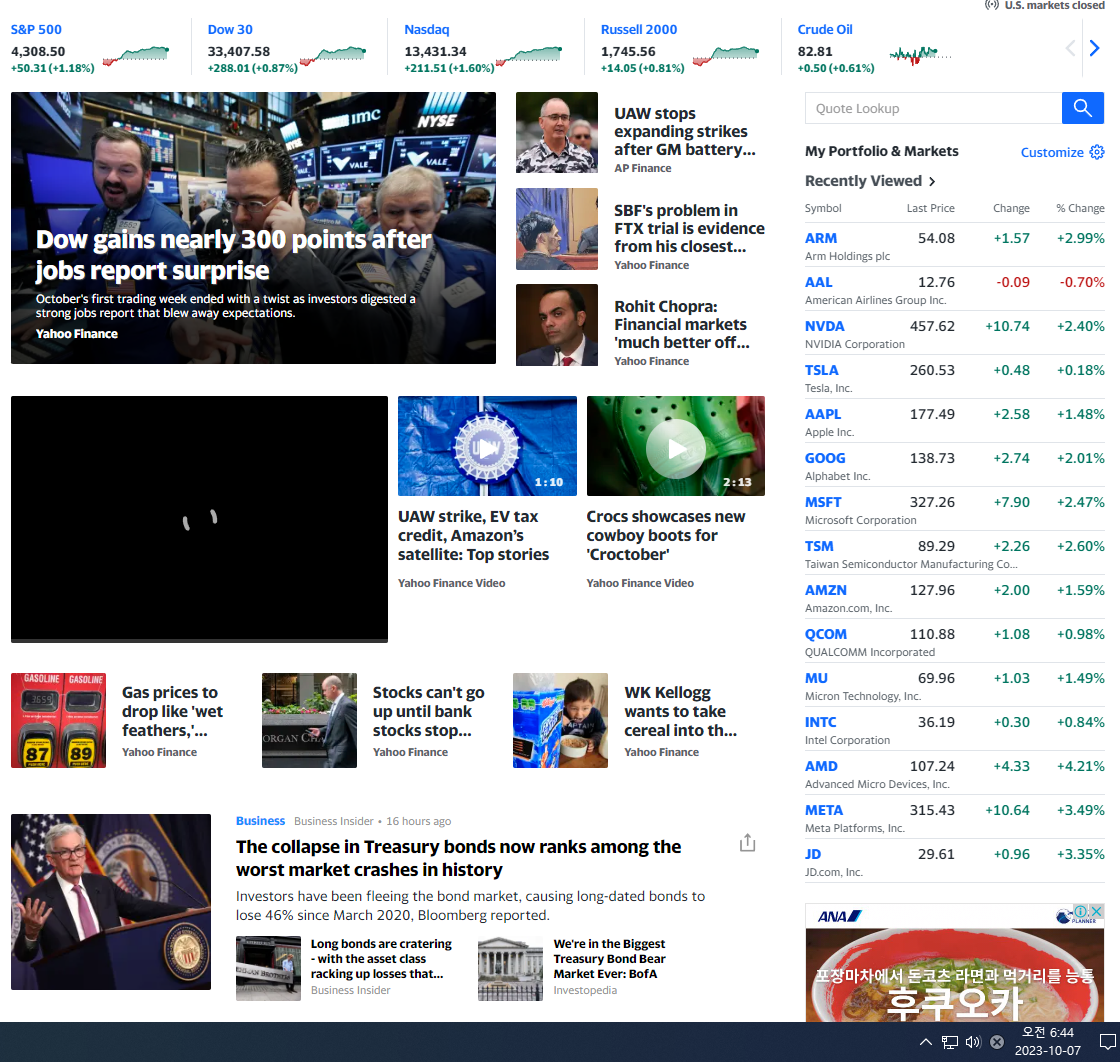Open the Customize gear icon

pyautogui.click(x=1096, y=152)
